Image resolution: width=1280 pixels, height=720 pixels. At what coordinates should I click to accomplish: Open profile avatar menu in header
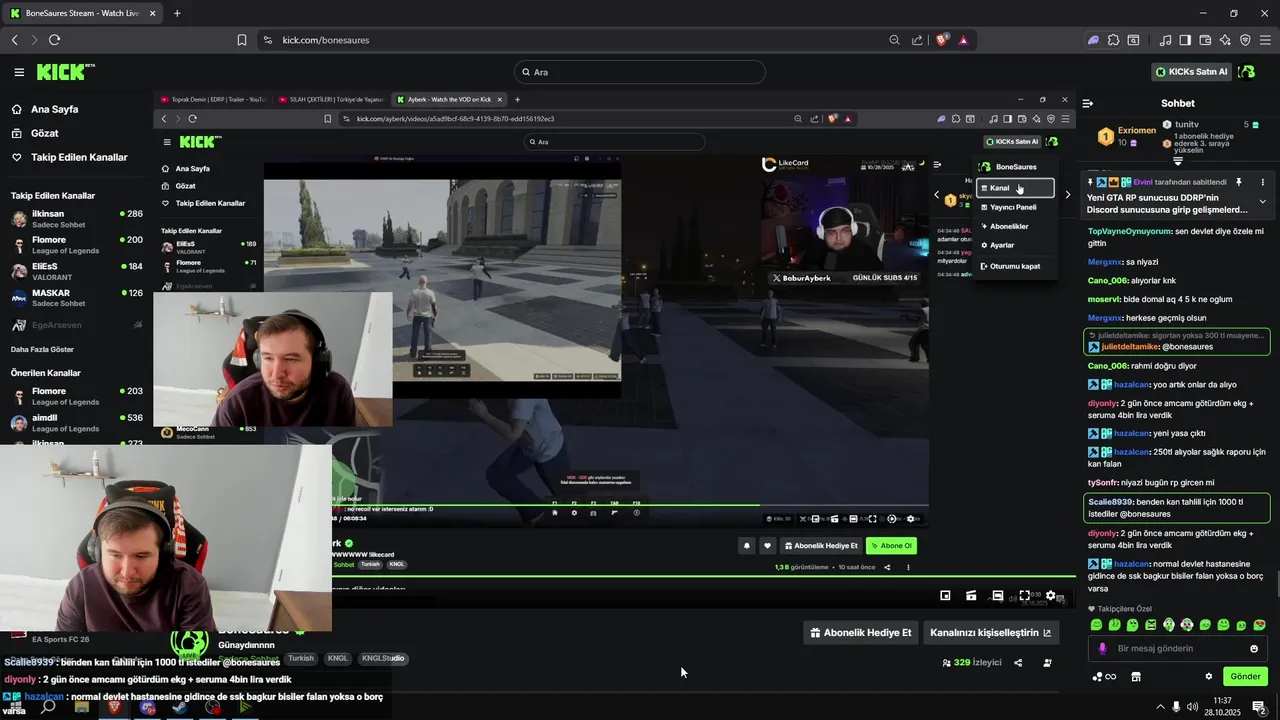coord(1246,72)
